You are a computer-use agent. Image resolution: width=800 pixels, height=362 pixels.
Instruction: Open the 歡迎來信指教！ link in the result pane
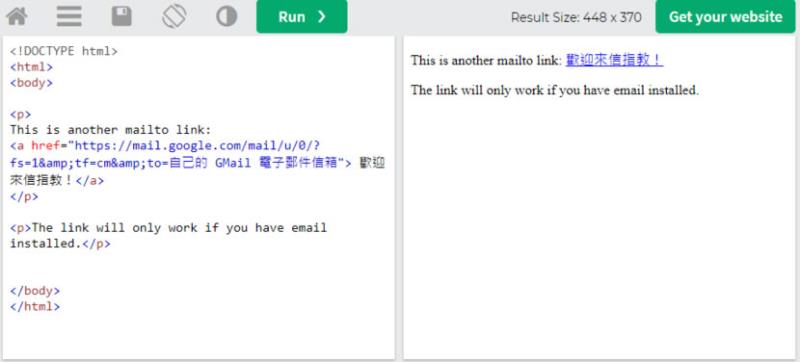(x=614, y=60)
